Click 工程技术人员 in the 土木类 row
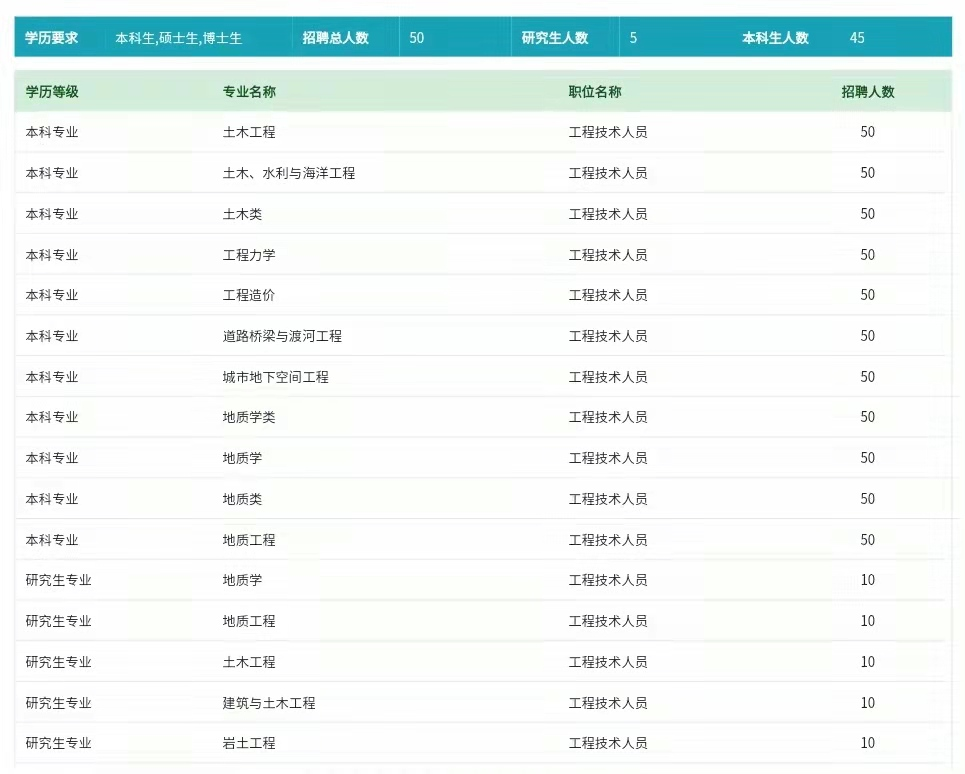 pyautogui.click(x=607, y=214)
